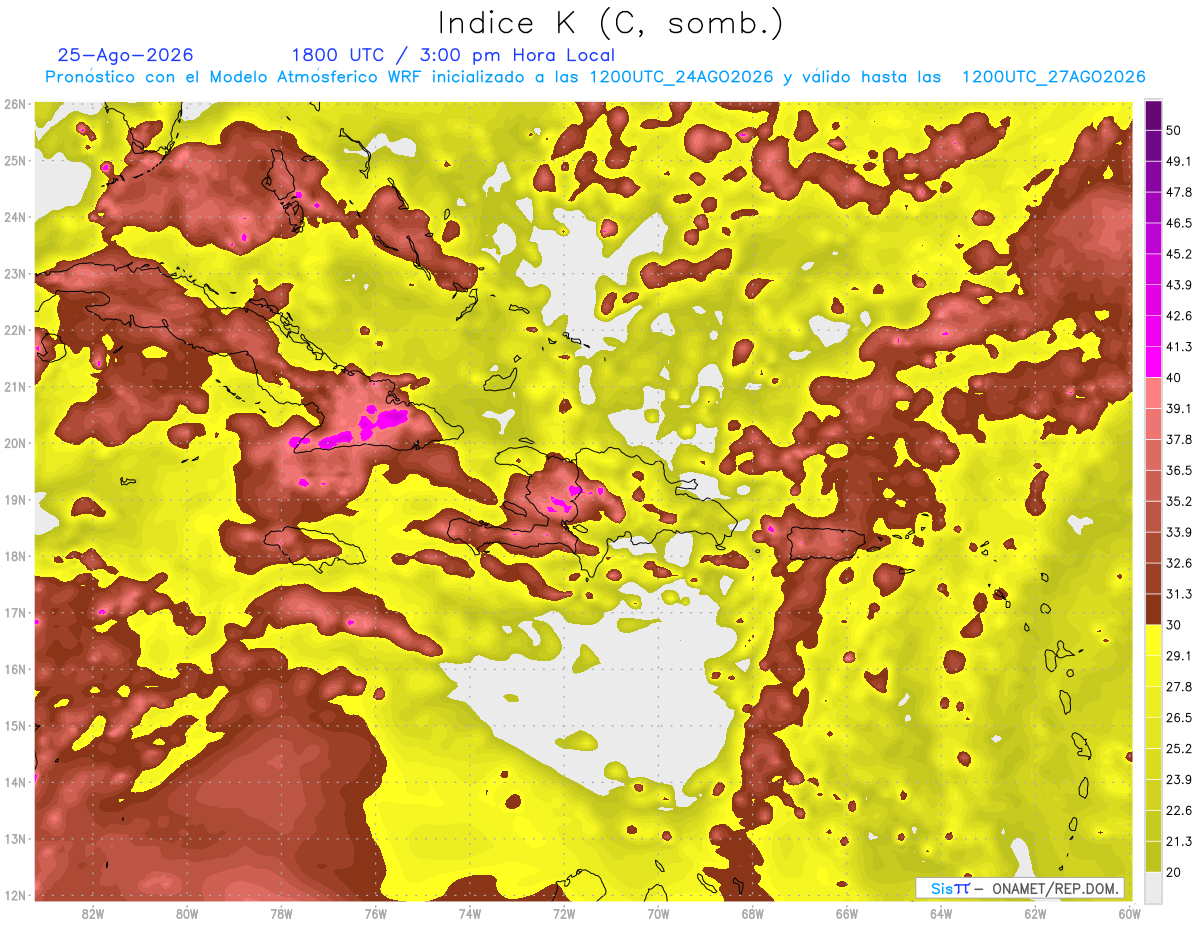Click the longitude axis label '76W'

click(375, 914)
